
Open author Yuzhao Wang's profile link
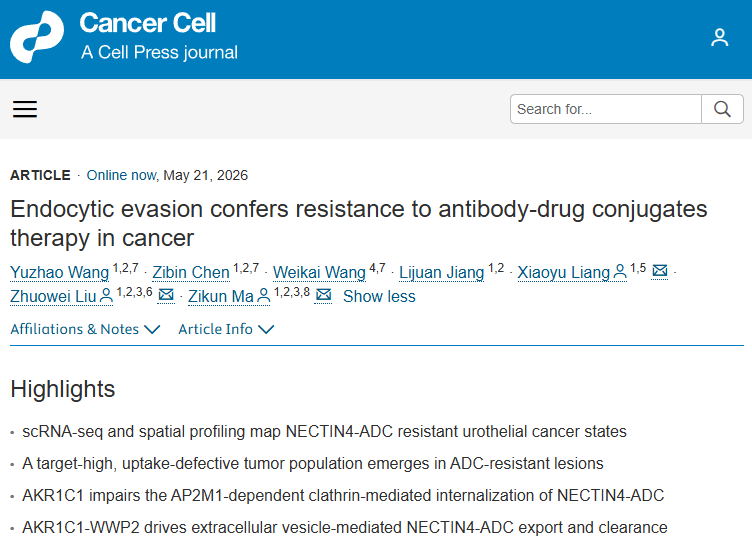(59, 272)
